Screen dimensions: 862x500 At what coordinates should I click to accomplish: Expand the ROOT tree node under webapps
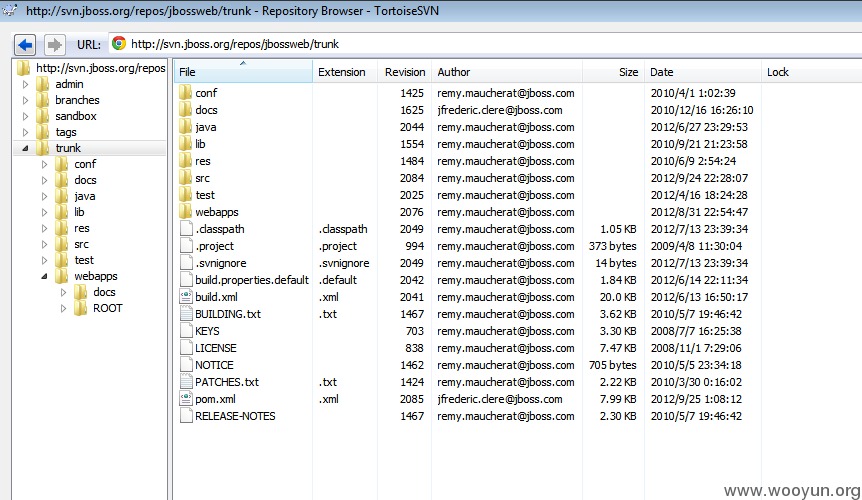click(x=63, y=309)
